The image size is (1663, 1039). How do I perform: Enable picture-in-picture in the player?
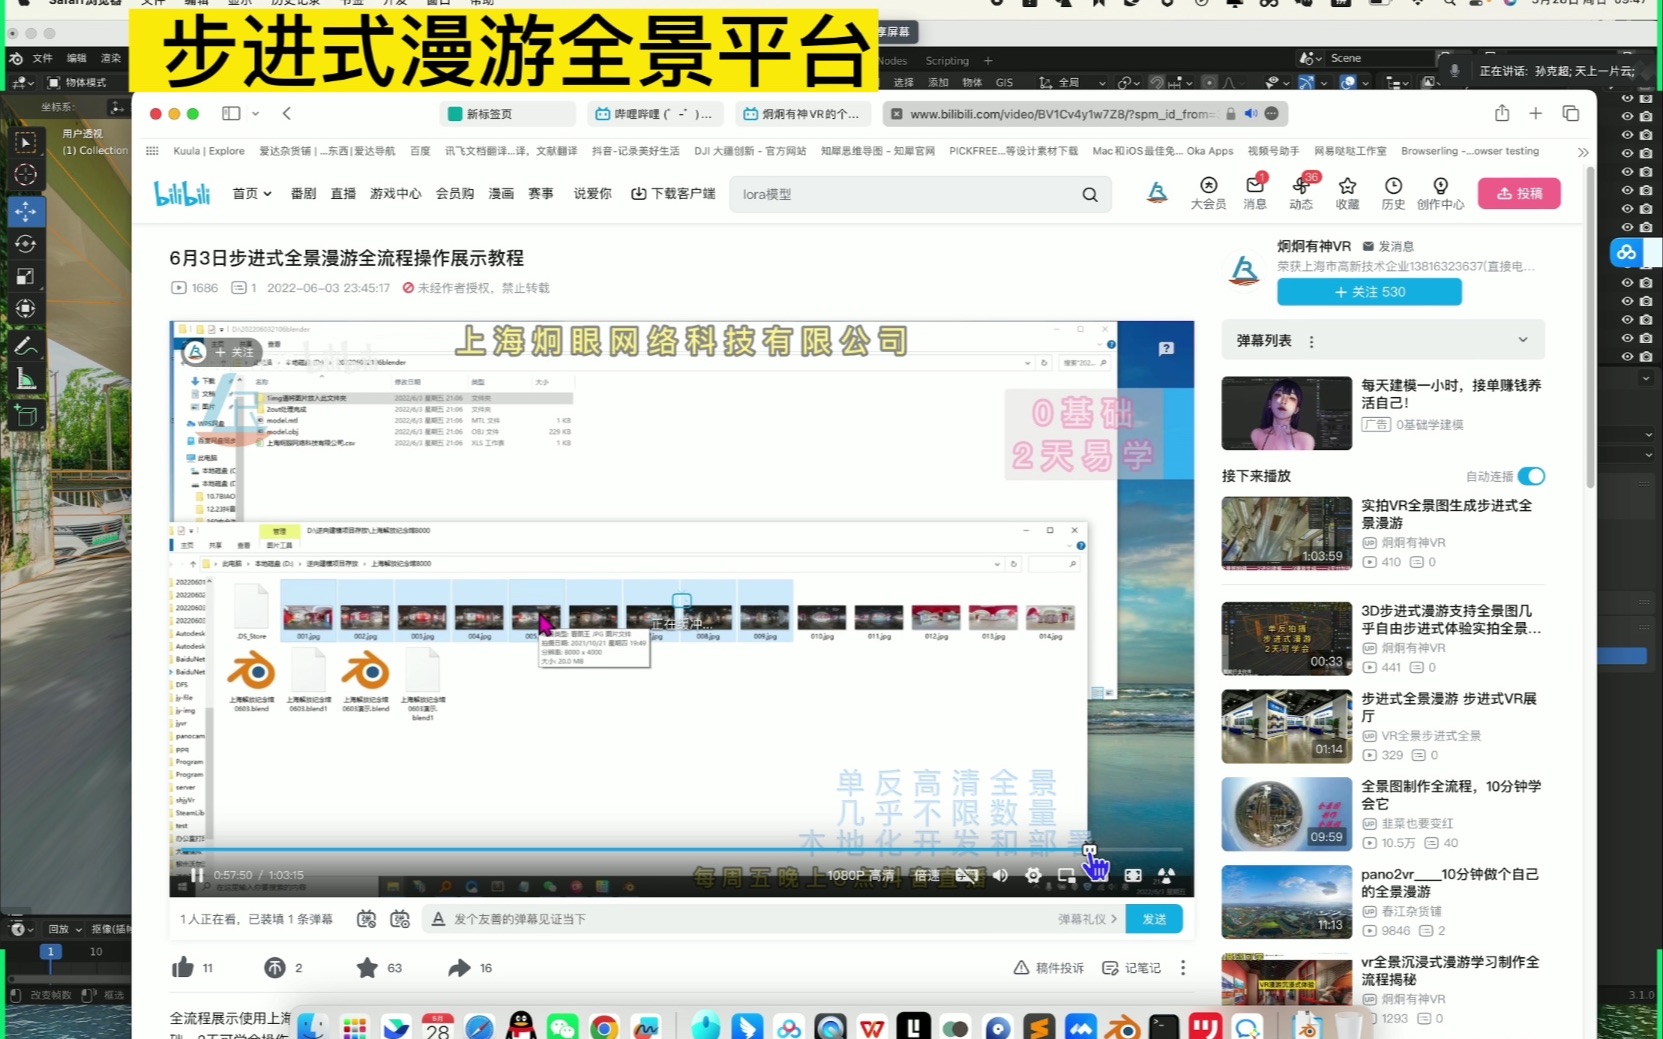[1066, 875]
